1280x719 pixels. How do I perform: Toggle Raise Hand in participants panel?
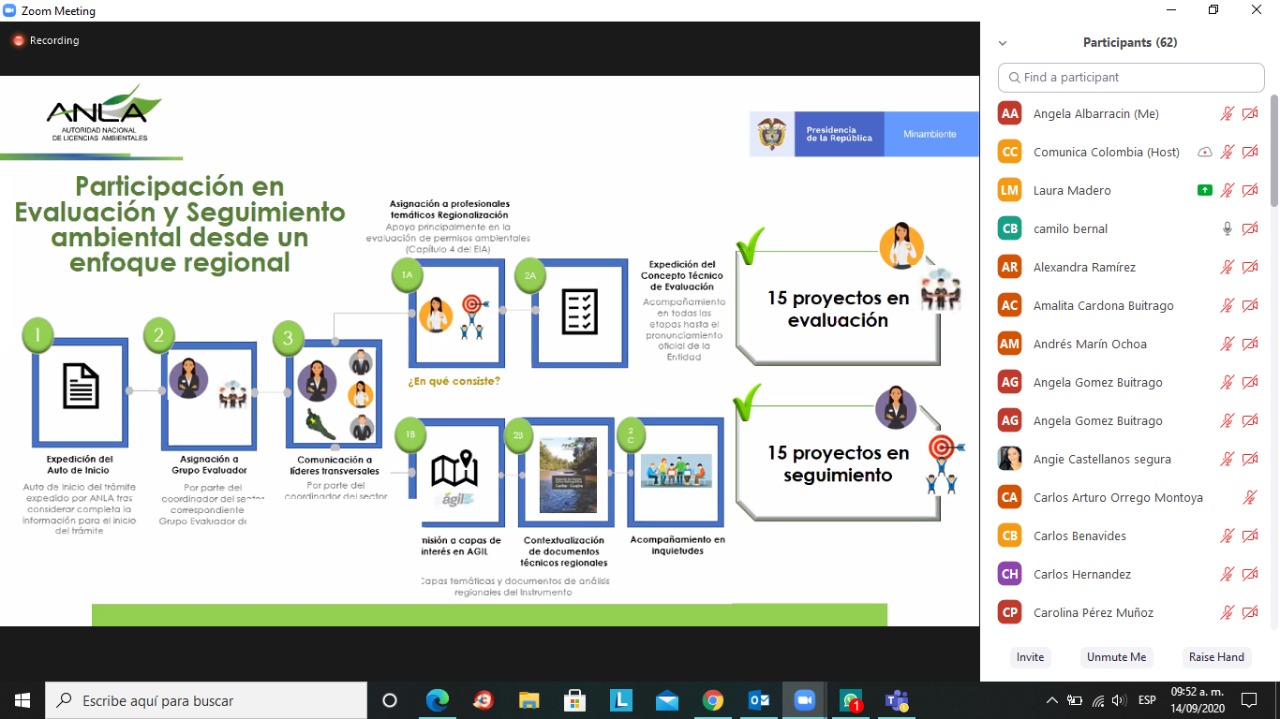1216,657
